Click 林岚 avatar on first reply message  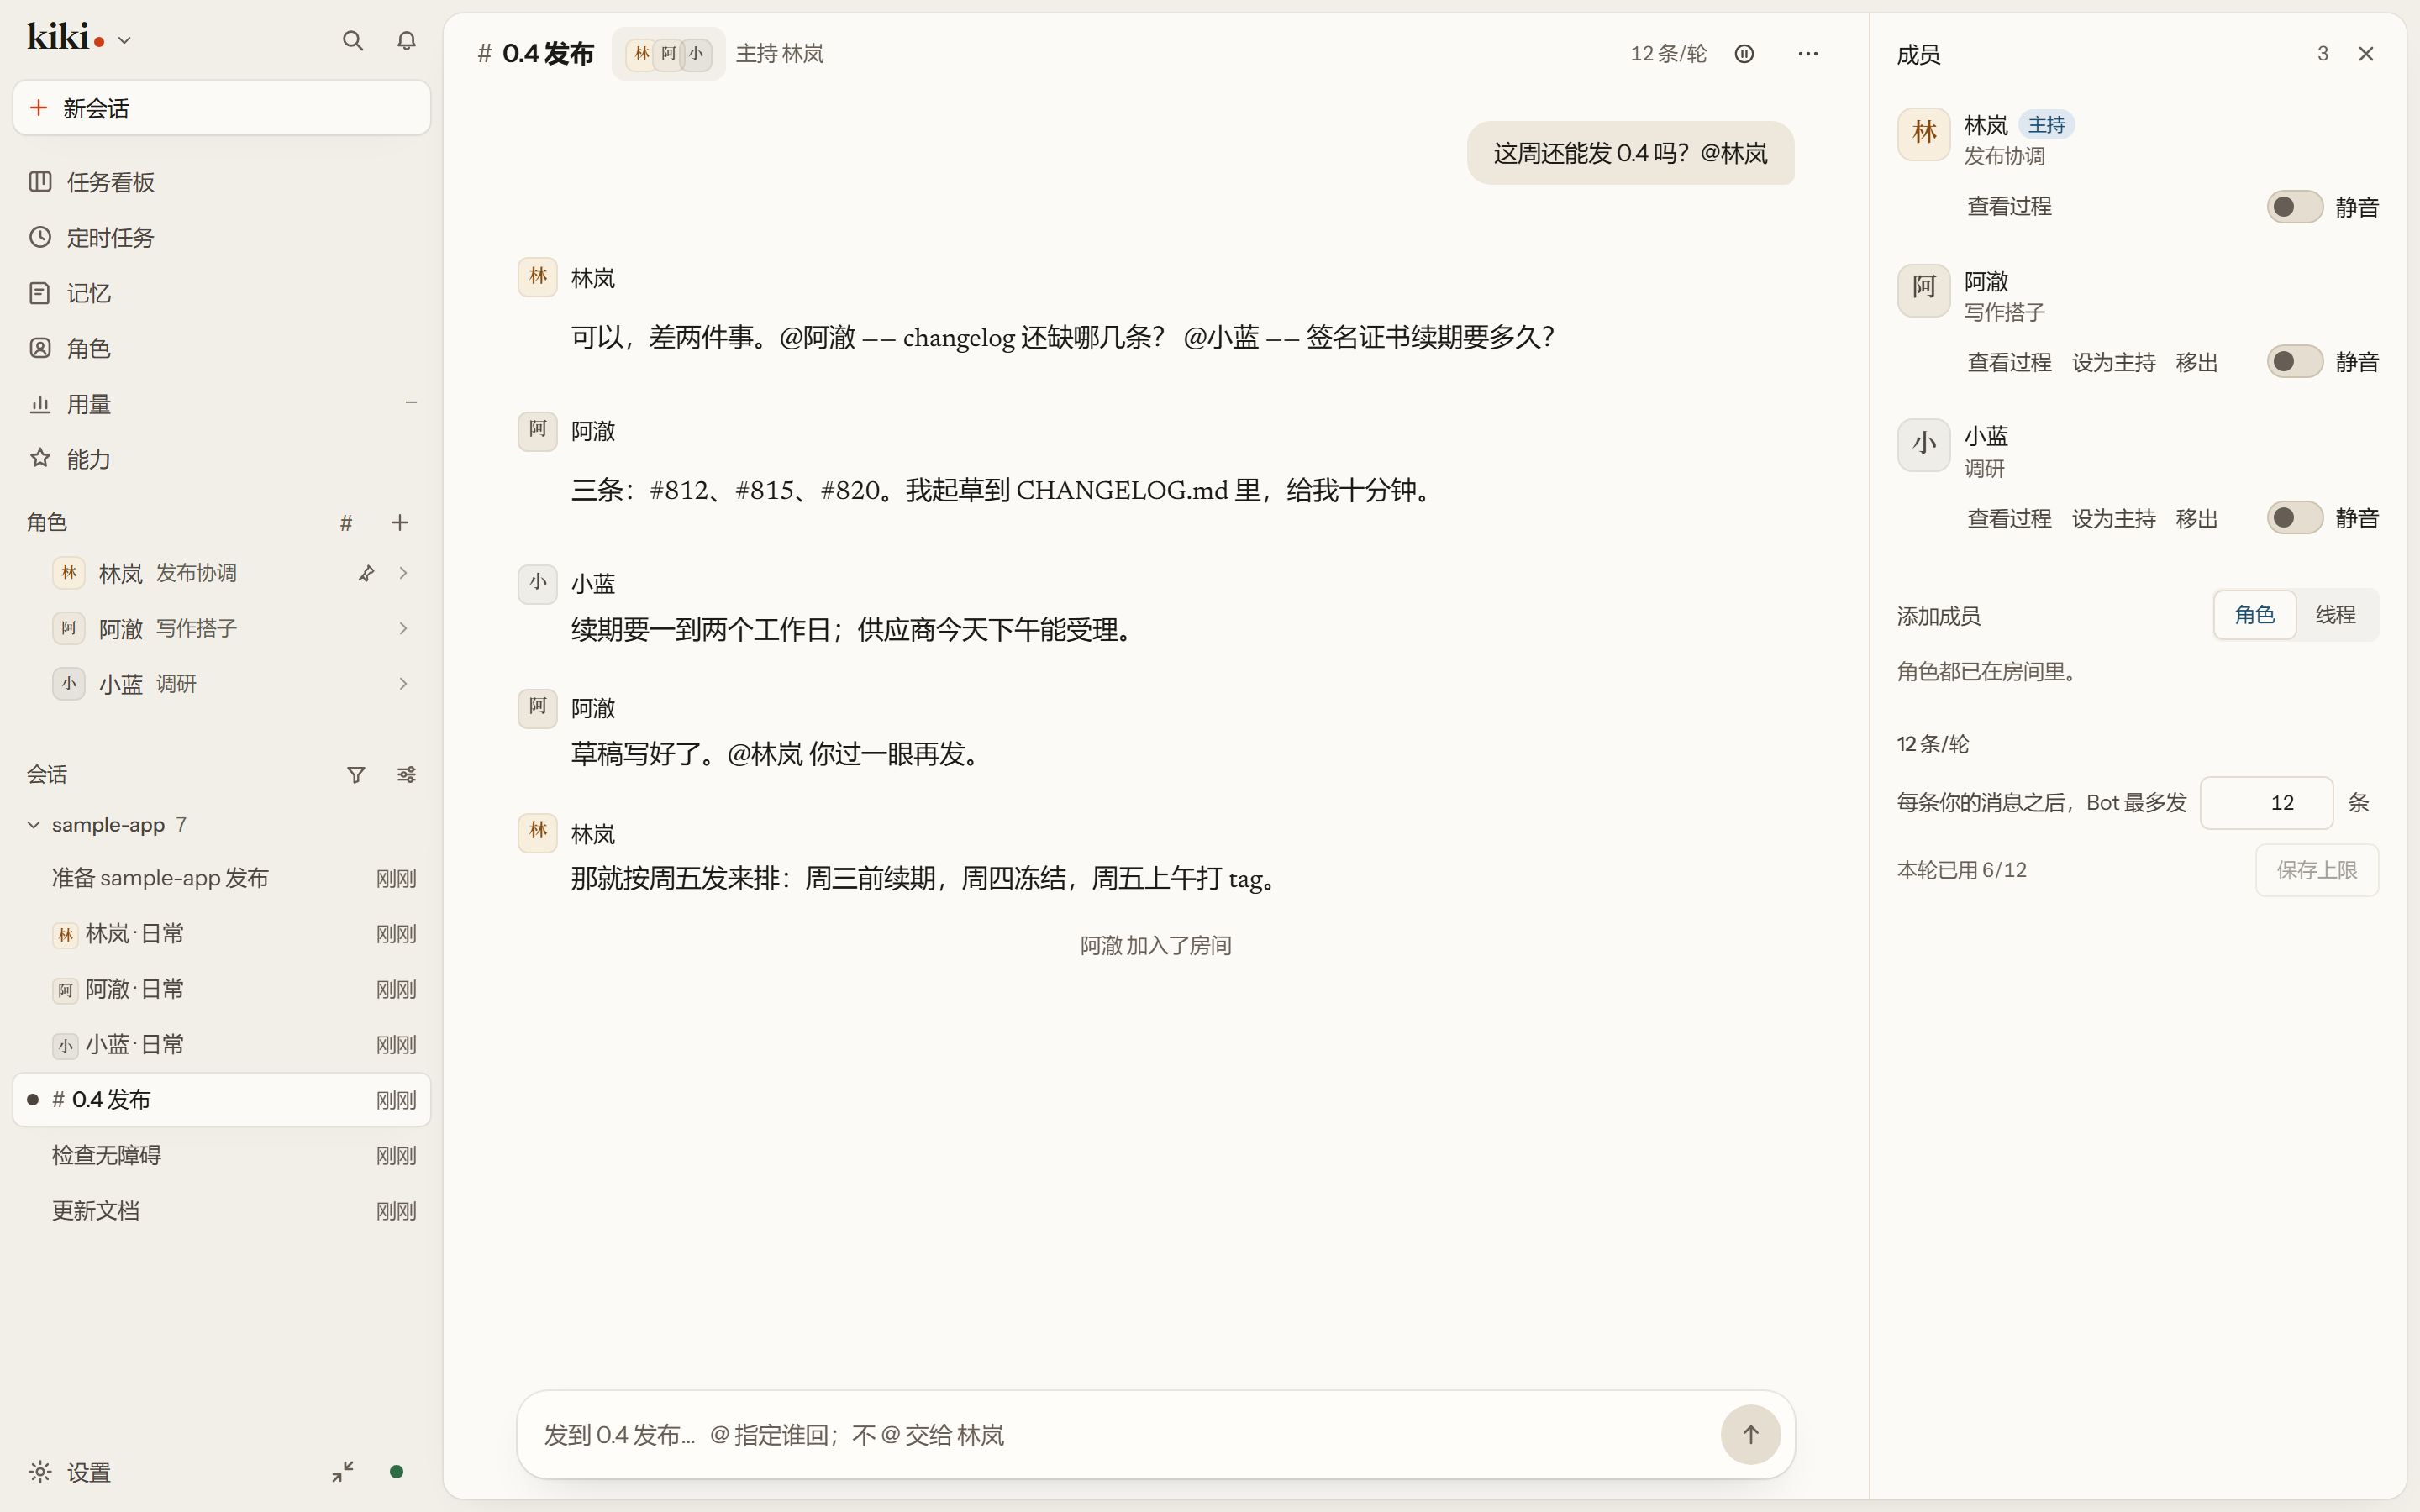pos(538,277)
